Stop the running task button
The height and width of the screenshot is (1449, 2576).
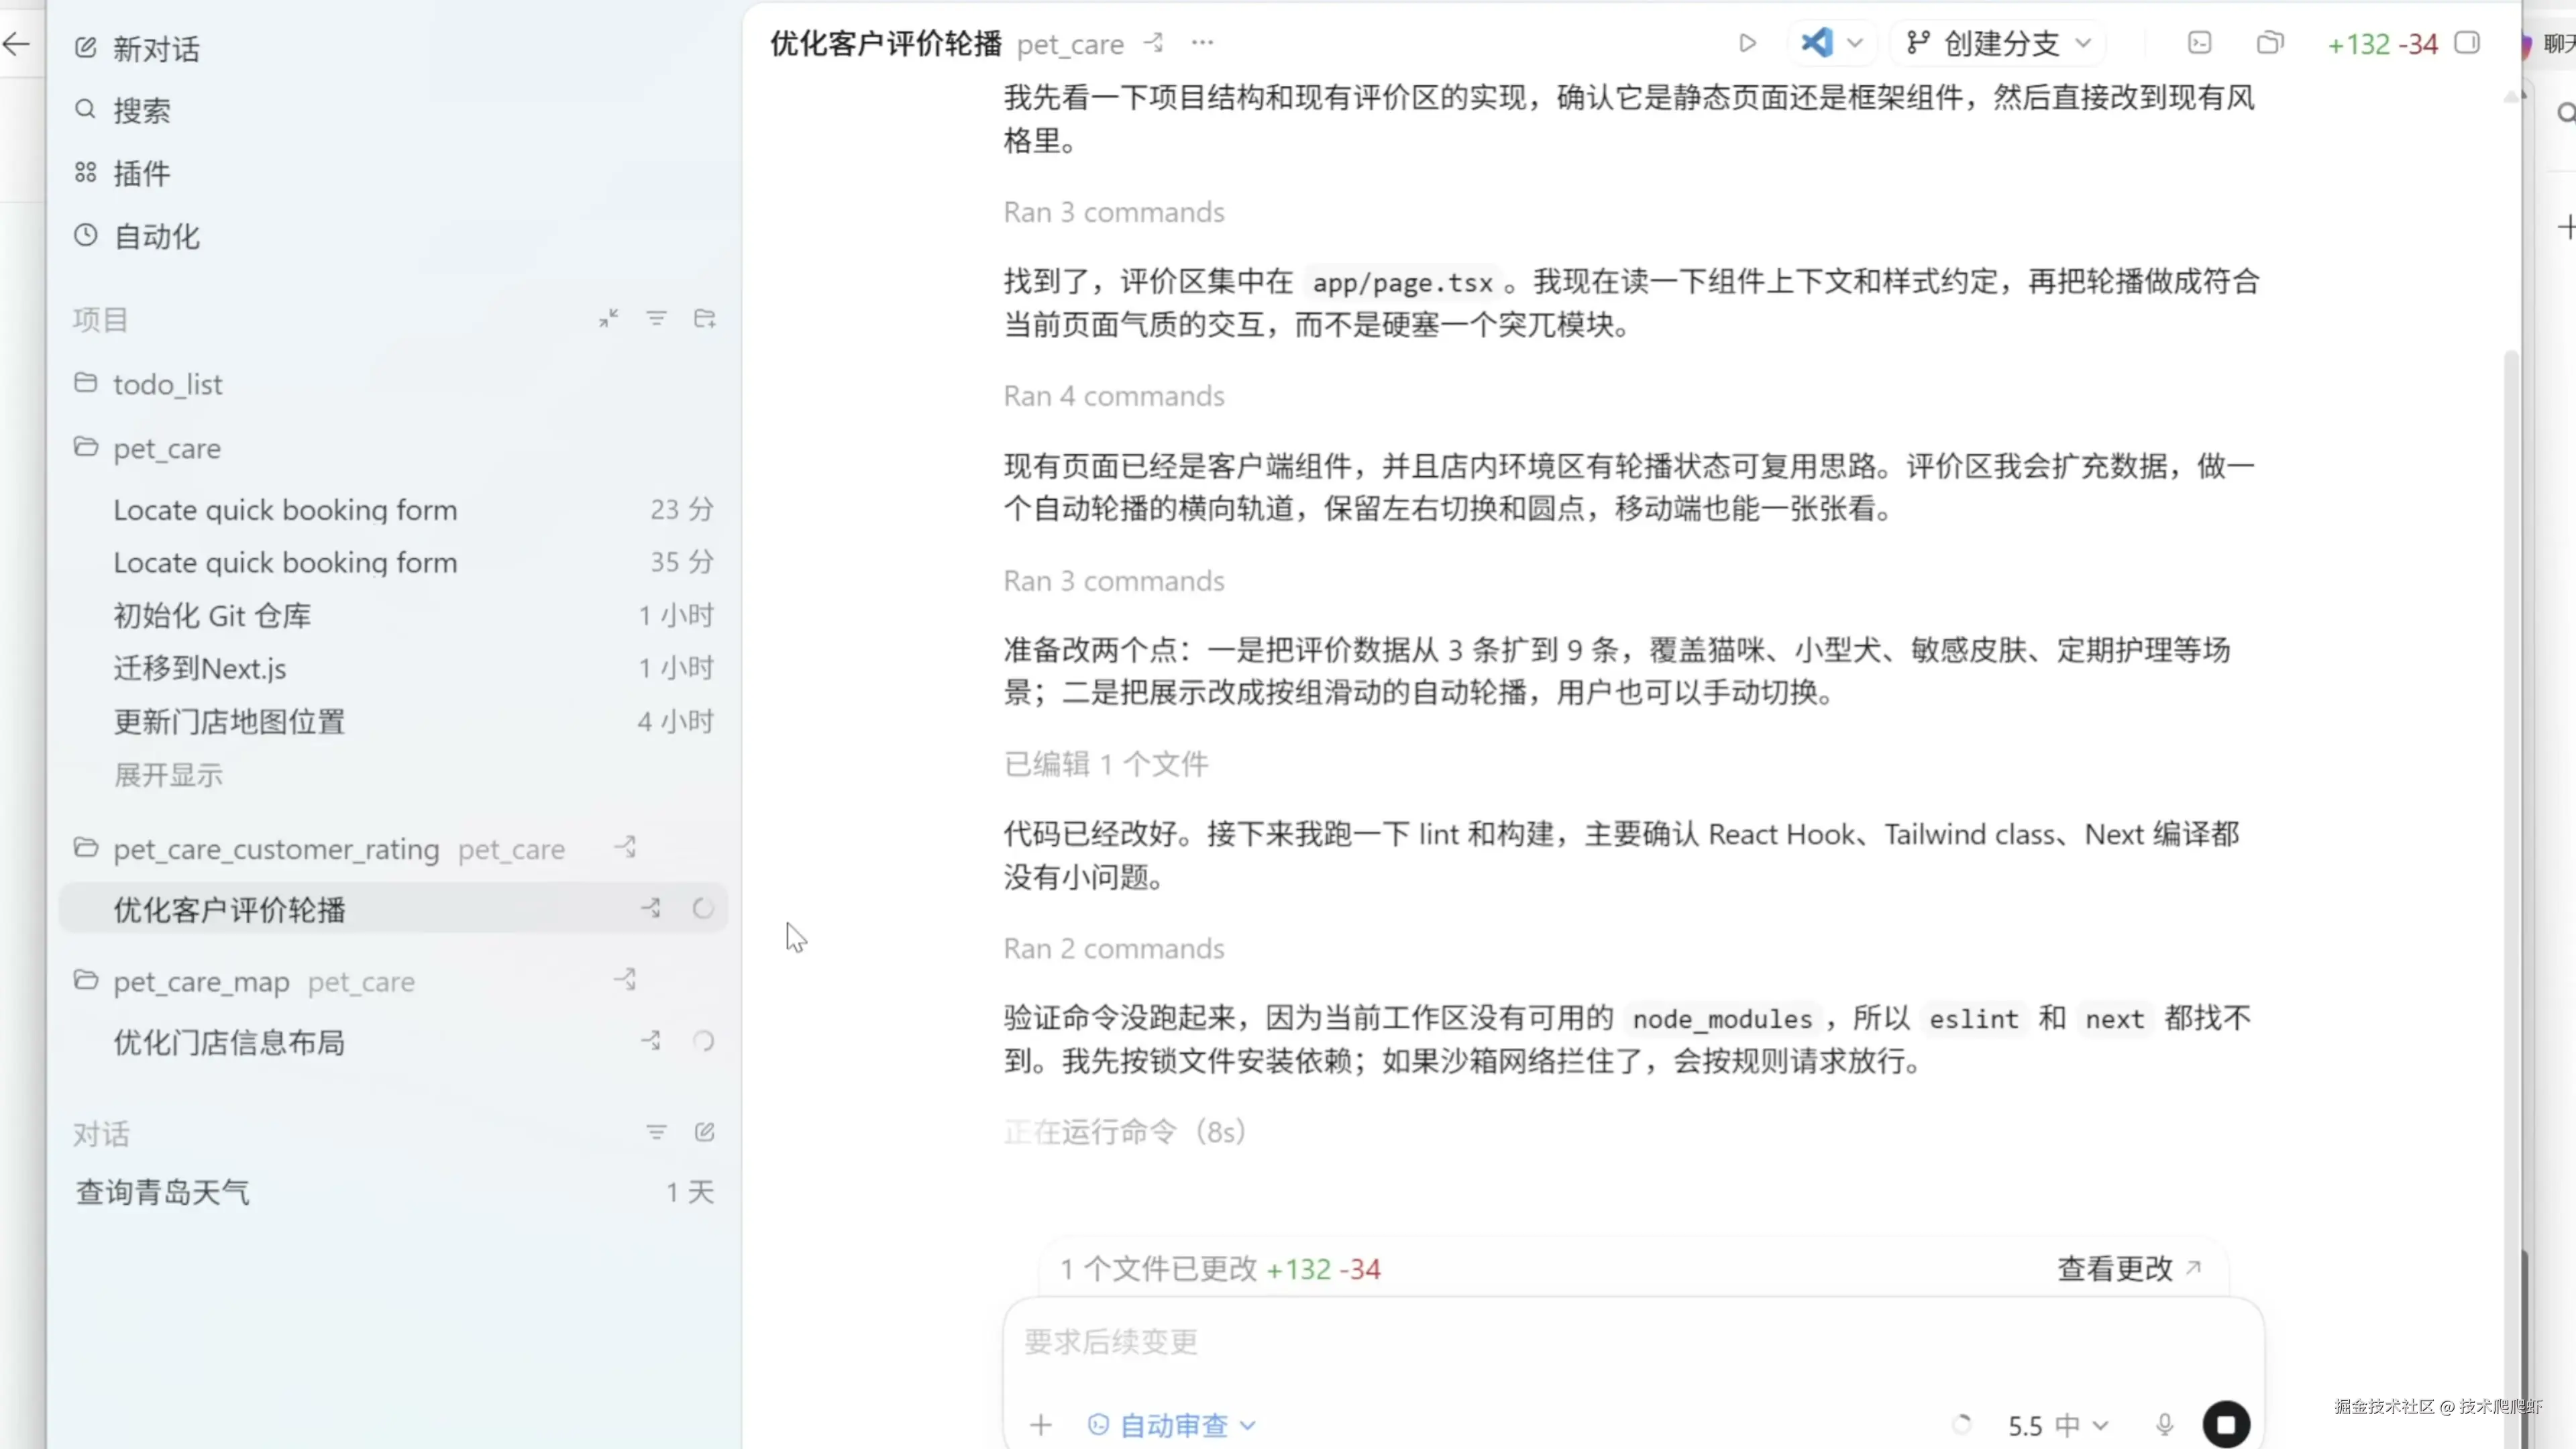coord(2226,1424)
